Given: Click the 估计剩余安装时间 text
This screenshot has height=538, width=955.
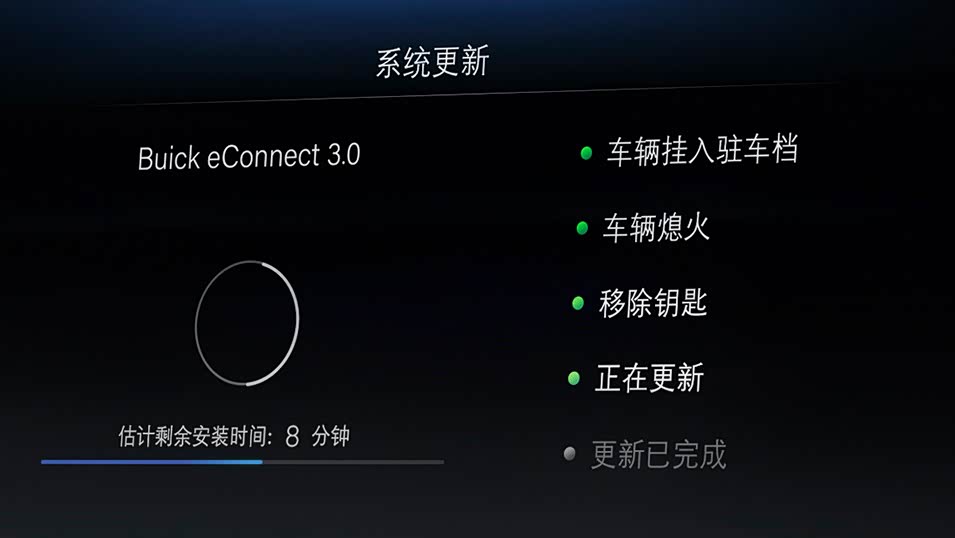Looking at the screenshot, I should coord(195,436).
